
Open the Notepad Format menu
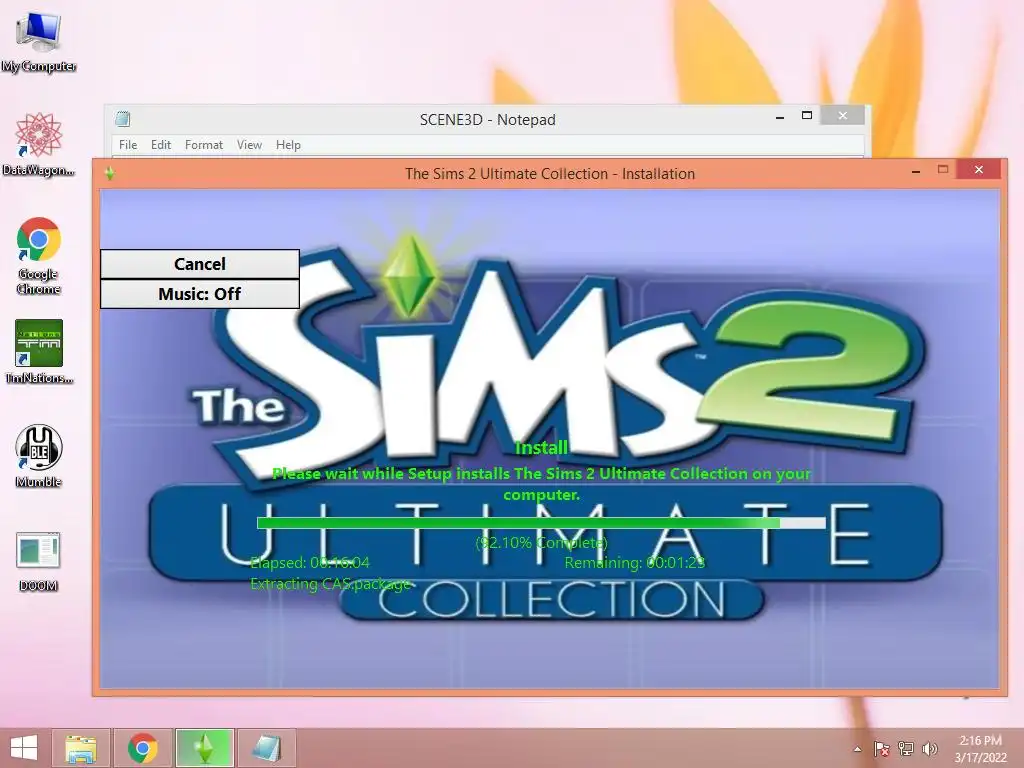click(204, 144)
